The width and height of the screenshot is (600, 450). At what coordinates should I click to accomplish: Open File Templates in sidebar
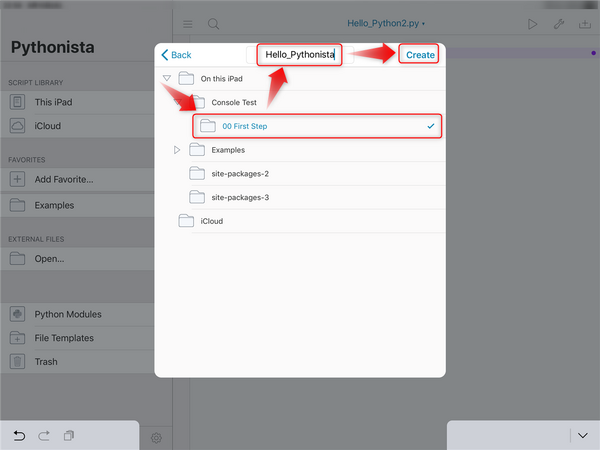coord(64,338)
